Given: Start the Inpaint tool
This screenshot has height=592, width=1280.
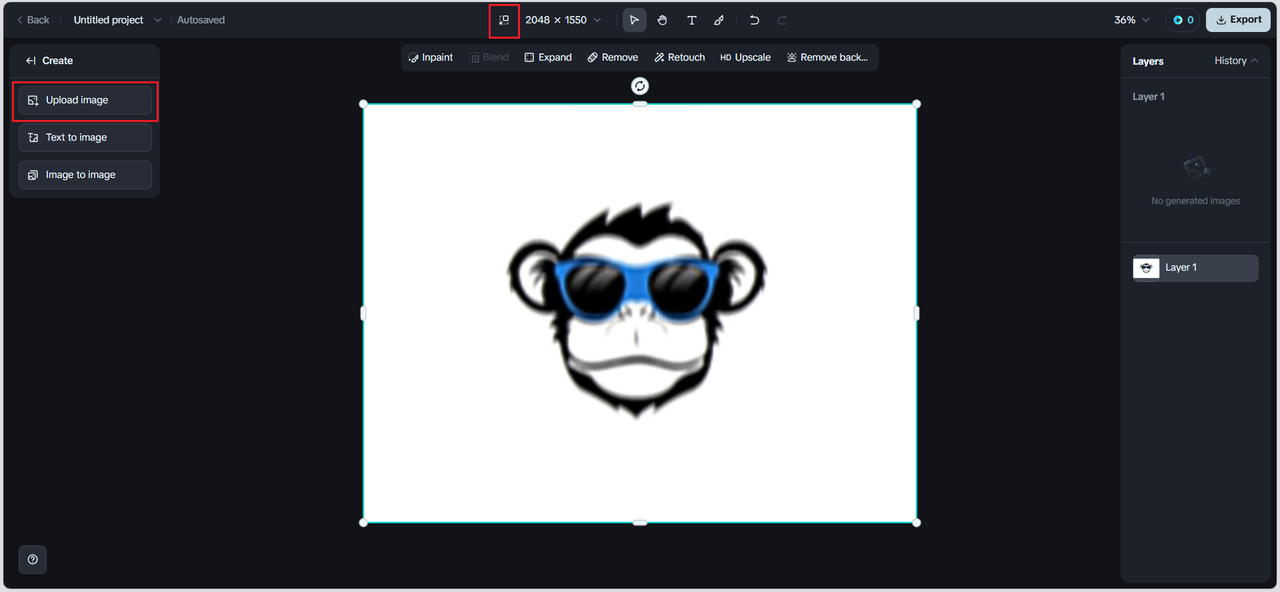Looking at the screenshot, I should coord(431,58).
